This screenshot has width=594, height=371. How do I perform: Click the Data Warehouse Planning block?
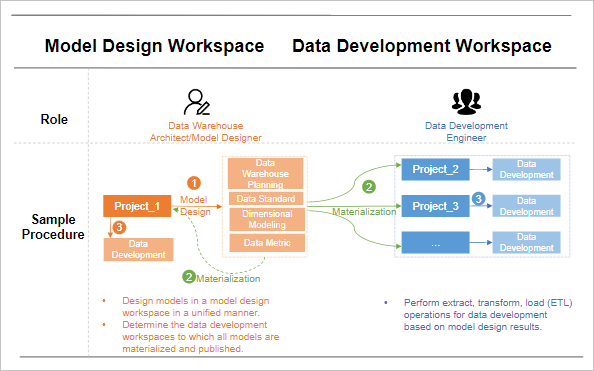pos(266,174)
